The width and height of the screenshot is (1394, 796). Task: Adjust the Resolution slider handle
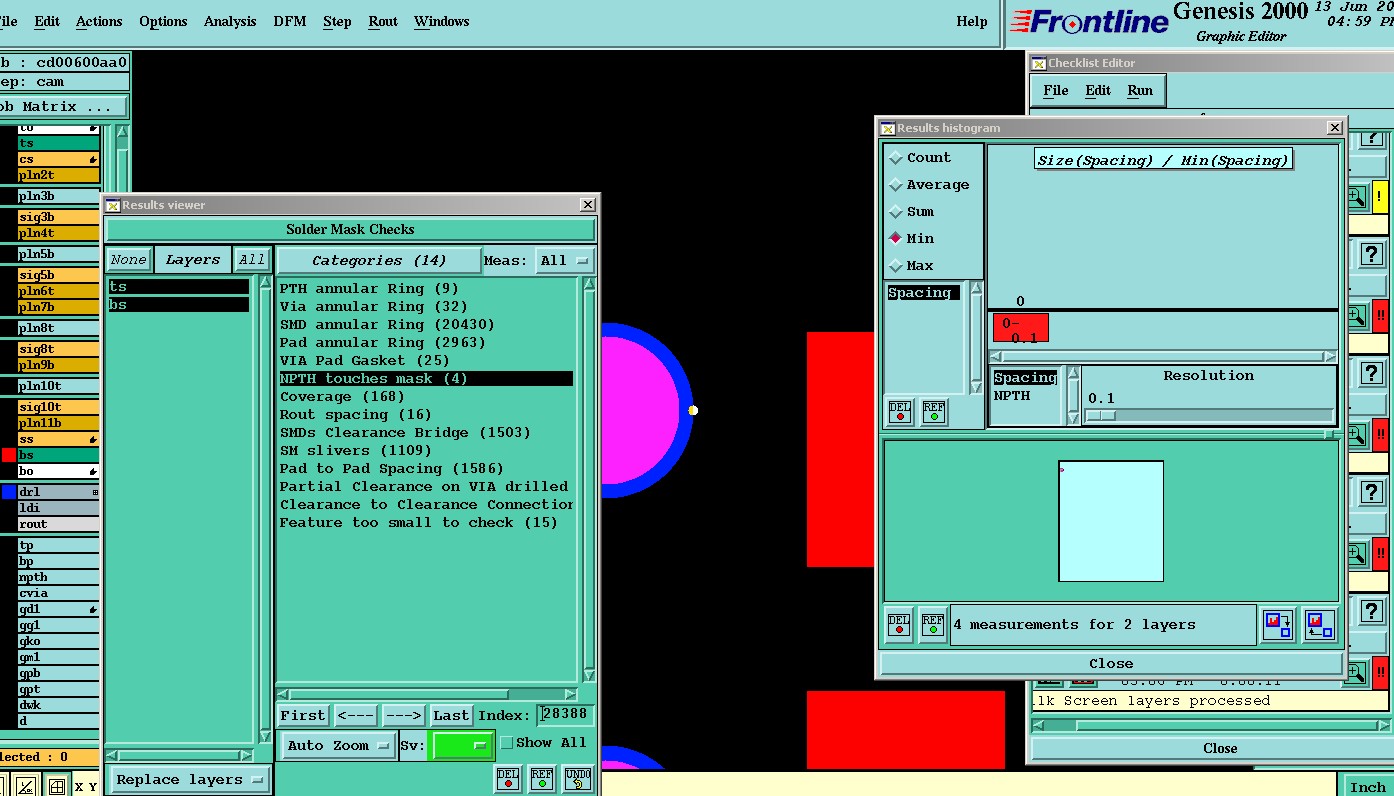[x=1101, y=415]
